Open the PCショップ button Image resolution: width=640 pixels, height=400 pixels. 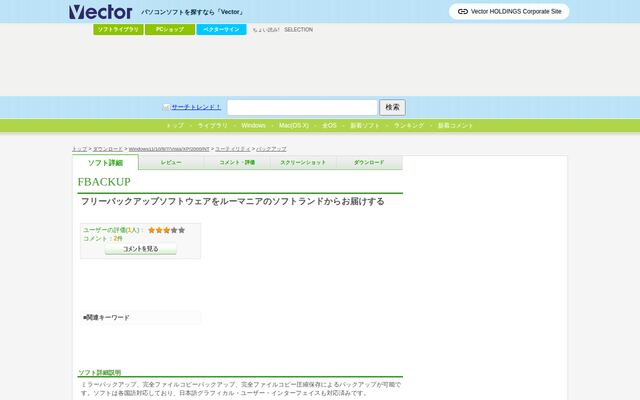click(x=170, y=29)
